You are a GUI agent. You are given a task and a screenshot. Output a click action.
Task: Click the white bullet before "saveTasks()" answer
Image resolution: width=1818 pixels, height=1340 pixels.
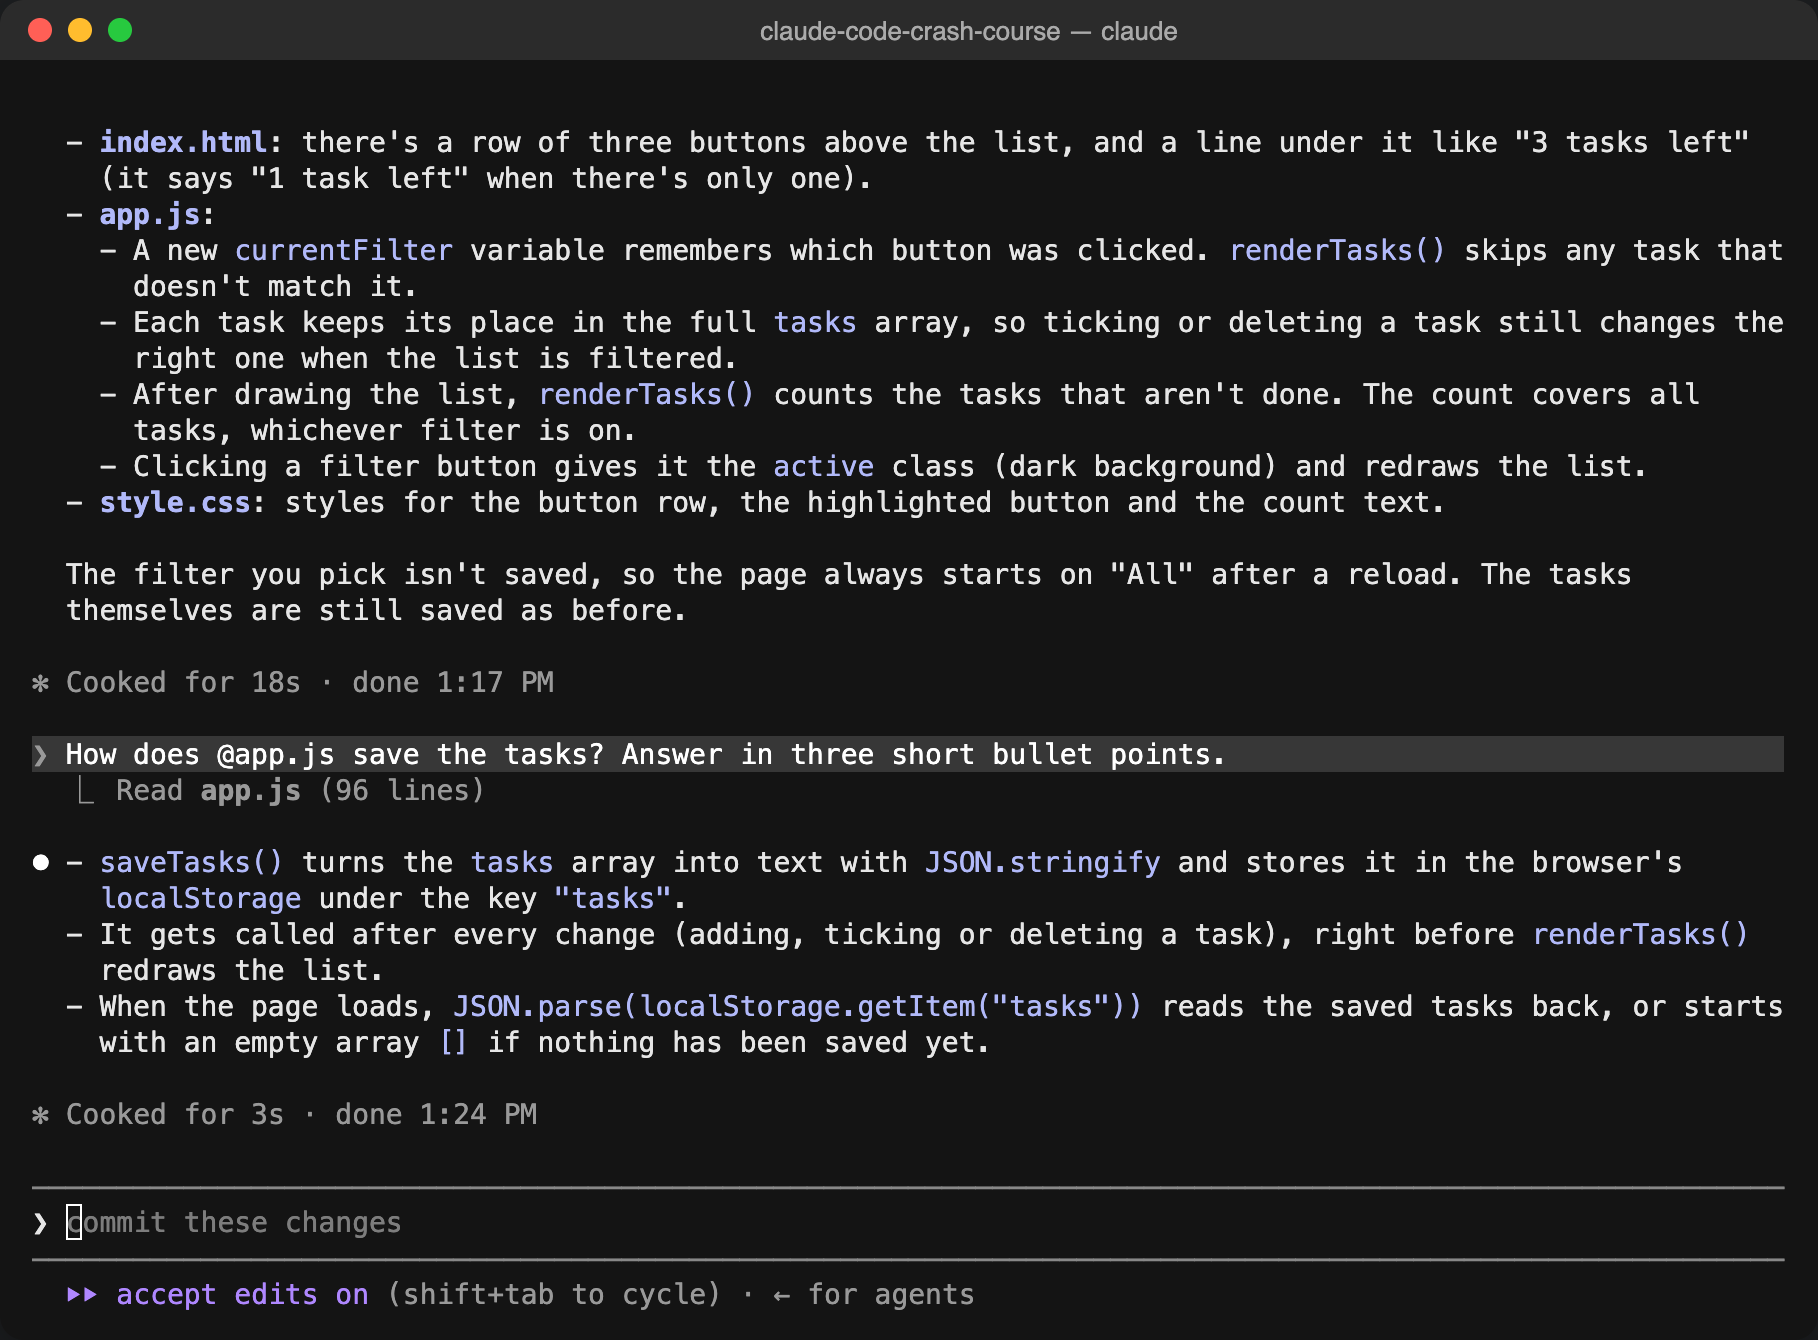41,862
